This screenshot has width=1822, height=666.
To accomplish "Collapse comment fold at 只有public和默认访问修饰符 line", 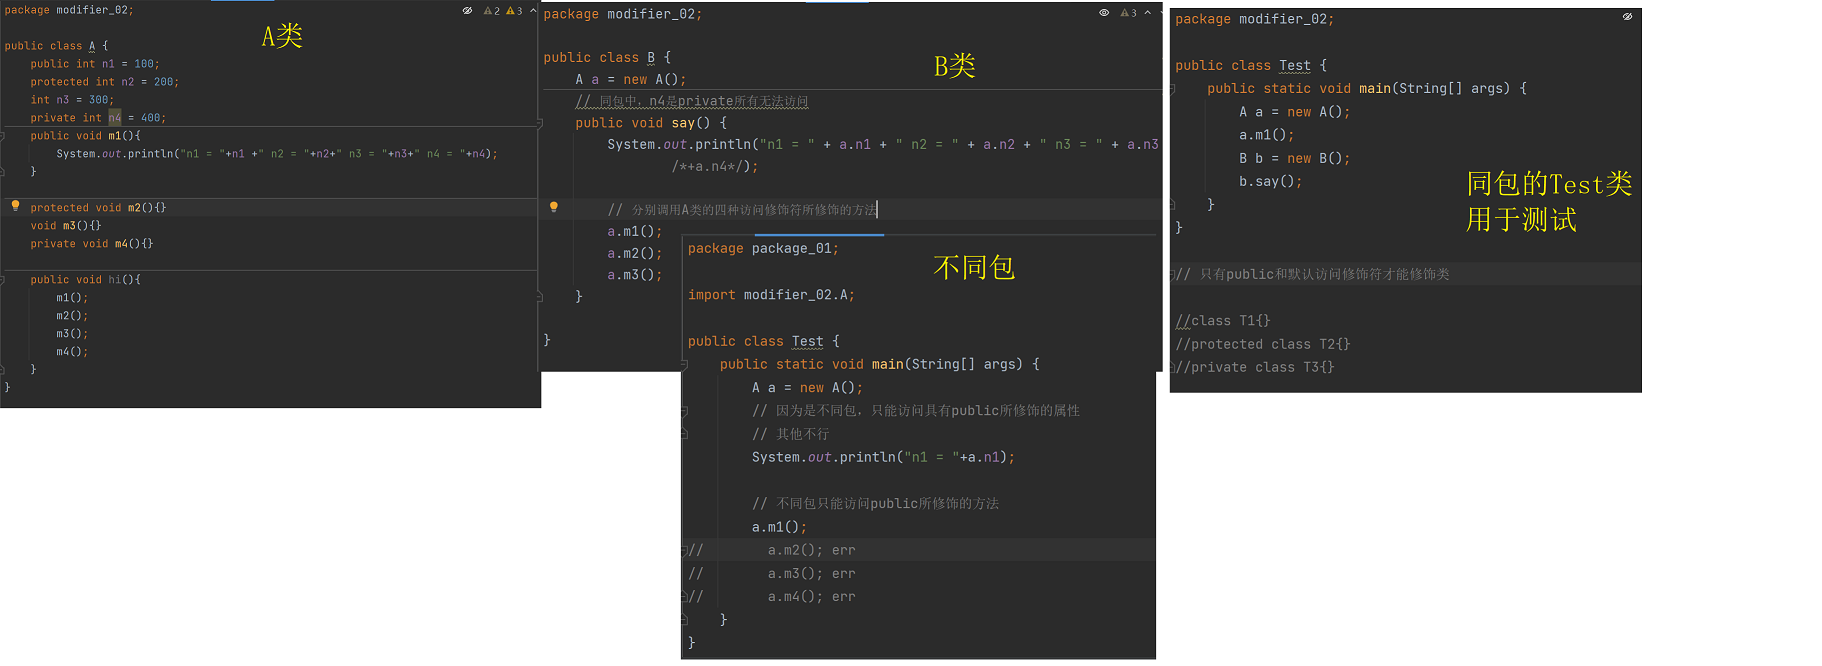I will point(1173,274).
